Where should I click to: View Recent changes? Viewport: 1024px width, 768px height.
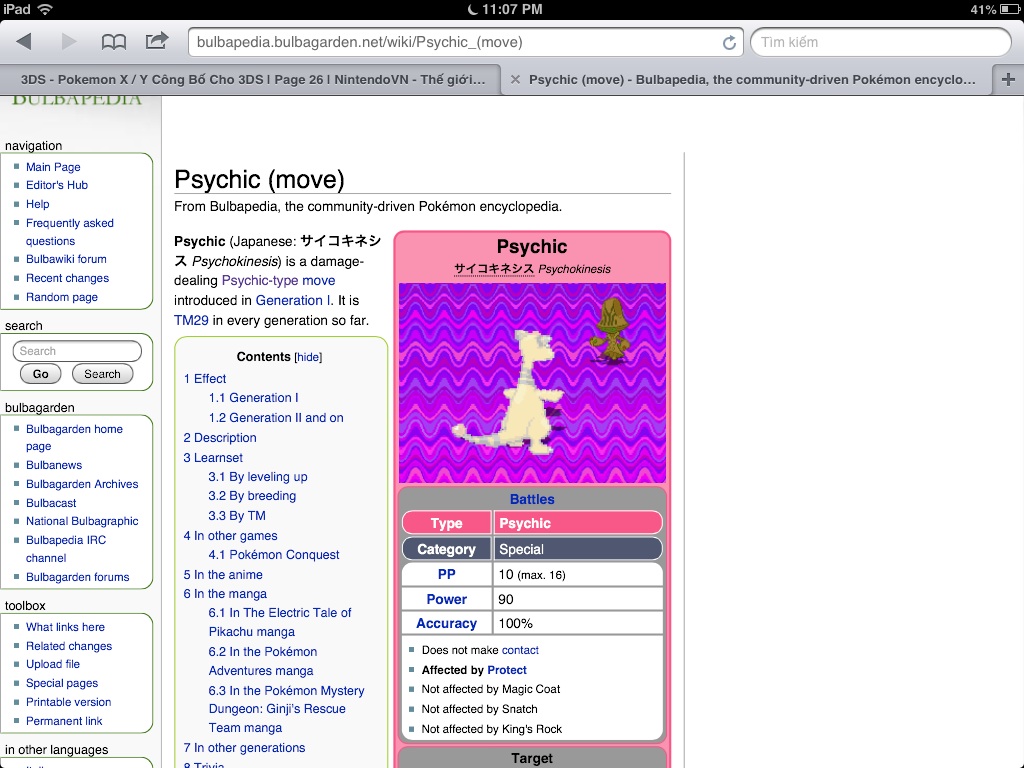click(x=67, y=278)
